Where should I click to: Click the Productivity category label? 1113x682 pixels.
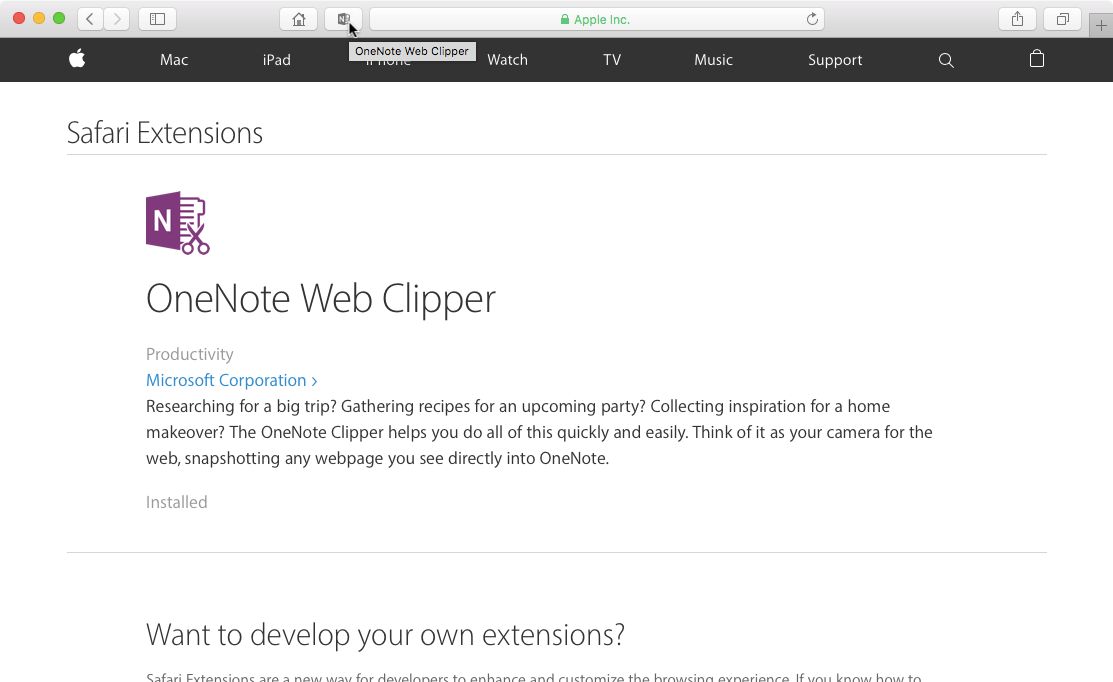190,354
